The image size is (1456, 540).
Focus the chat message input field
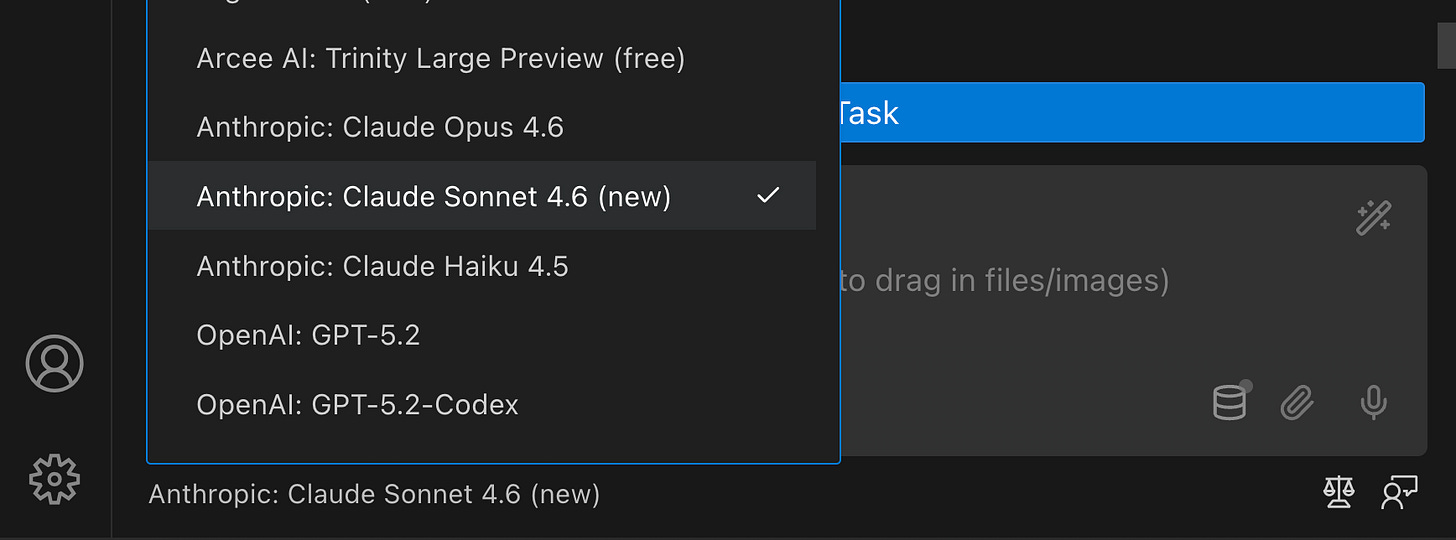[x=1050, y=281]
